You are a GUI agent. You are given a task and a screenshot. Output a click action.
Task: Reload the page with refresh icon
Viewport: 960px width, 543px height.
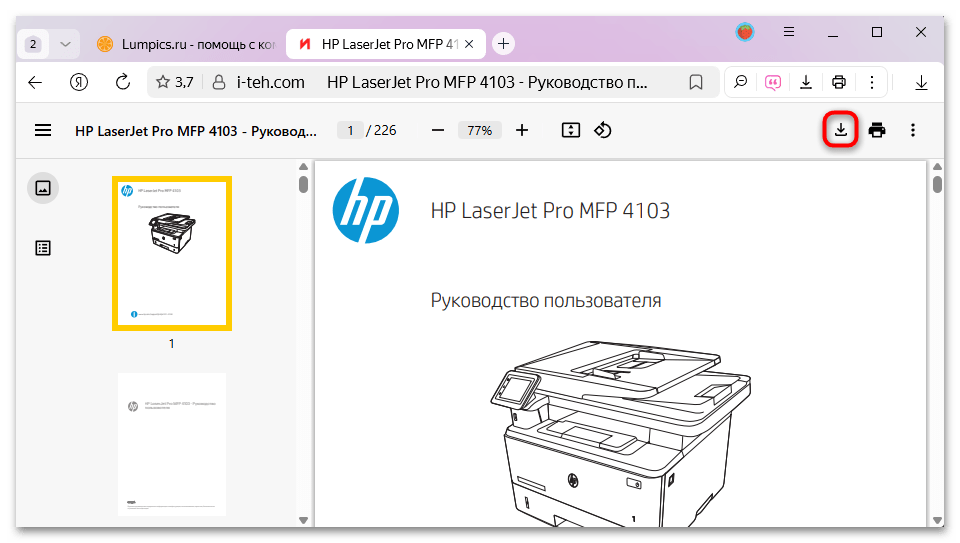[x=122, y=82]
